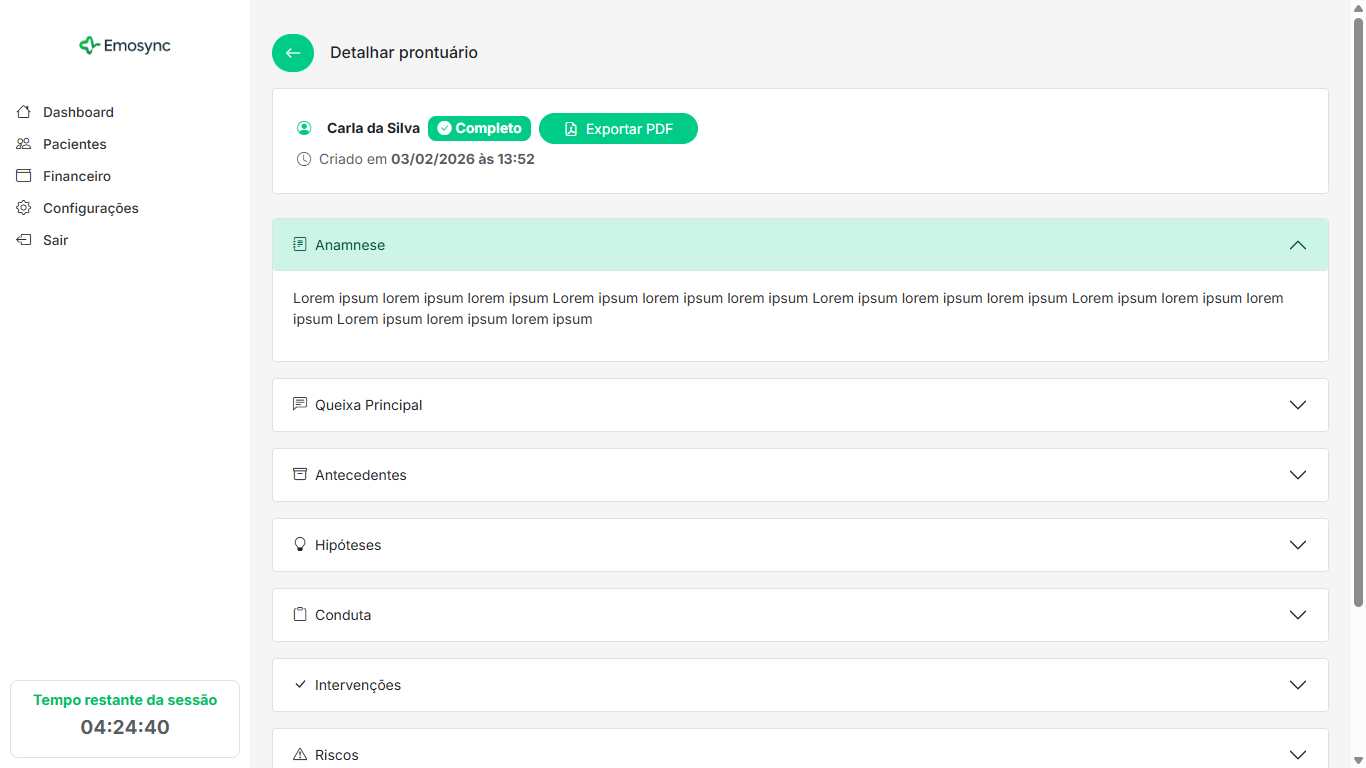The image size is (1366, 768).
Task: Click the Dashboard house icon
Action: (x=24, y=112)
